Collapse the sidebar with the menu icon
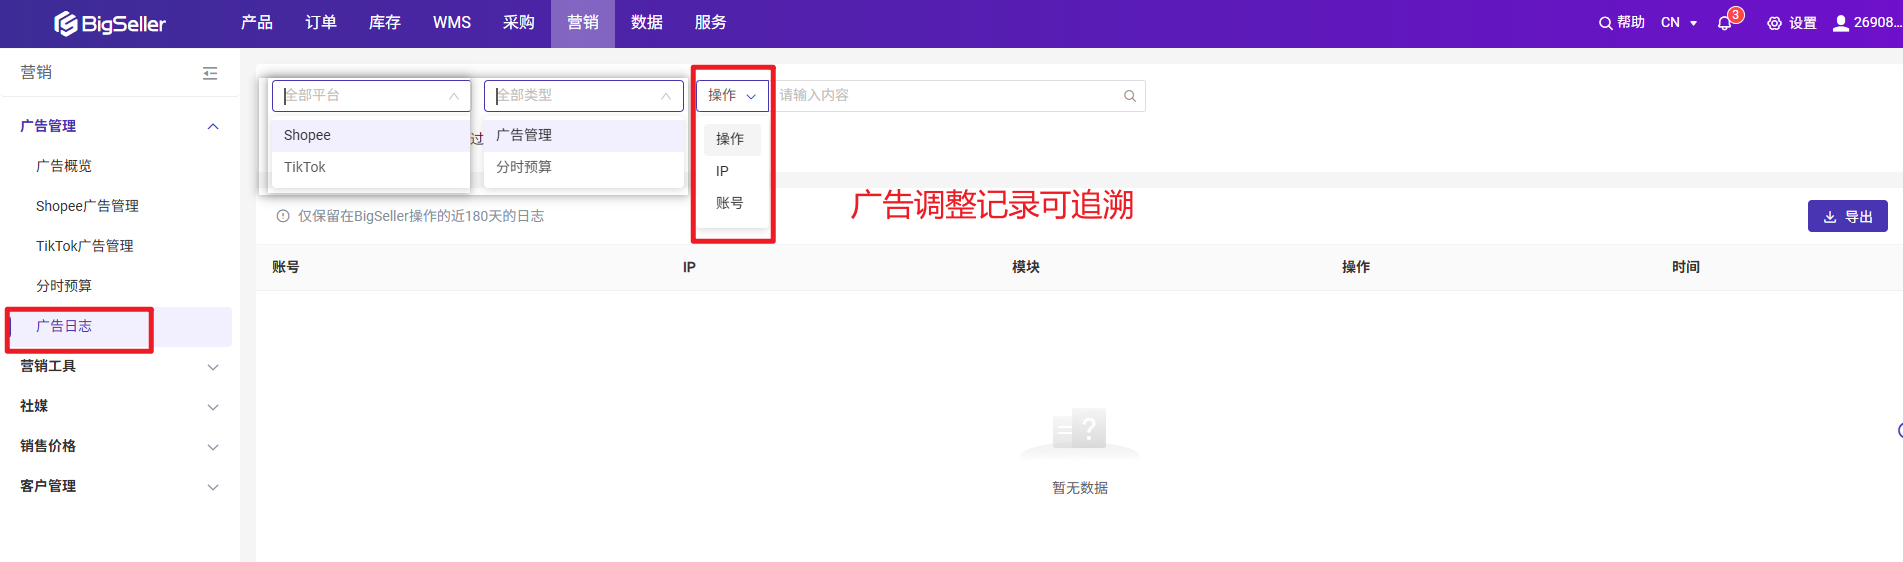Viewport: 1903px width, 562px height. 210,73
